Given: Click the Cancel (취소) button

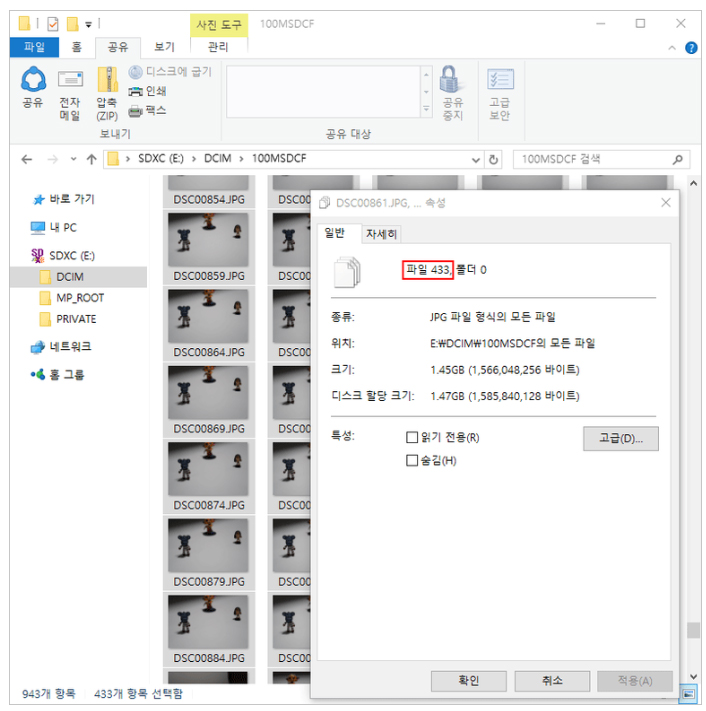Looking at the screenshot, I should [552, 681].
